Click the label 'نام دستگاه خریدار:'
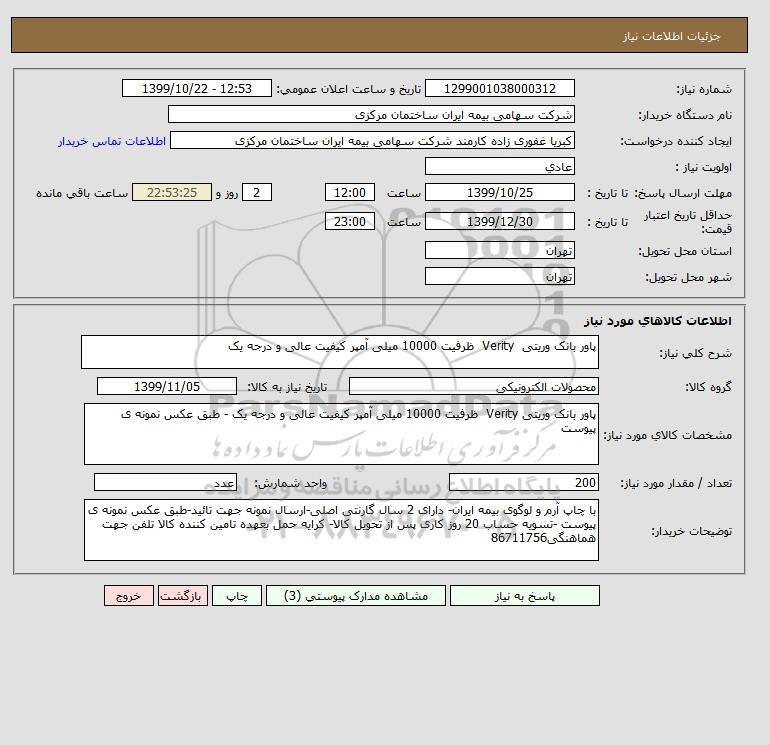The height and width of the screenshot is (745, 770). click(685, 115)
